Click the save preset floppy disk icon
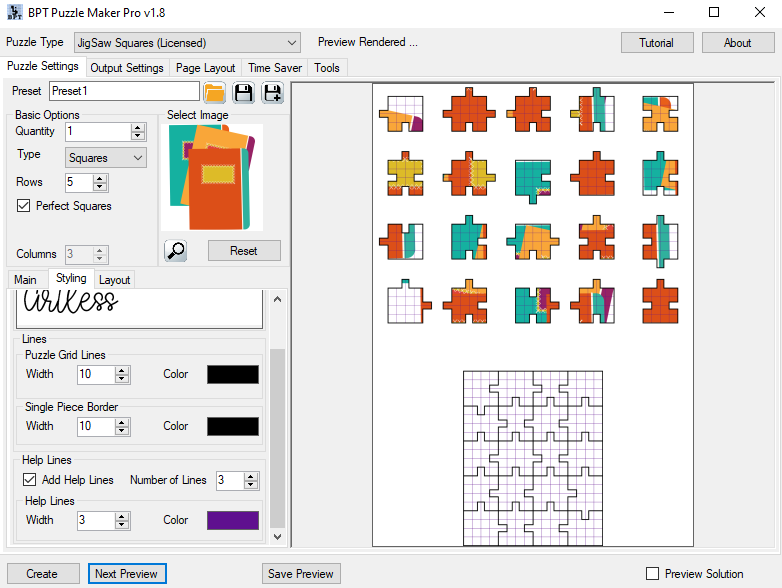 [x=243, y=93]
